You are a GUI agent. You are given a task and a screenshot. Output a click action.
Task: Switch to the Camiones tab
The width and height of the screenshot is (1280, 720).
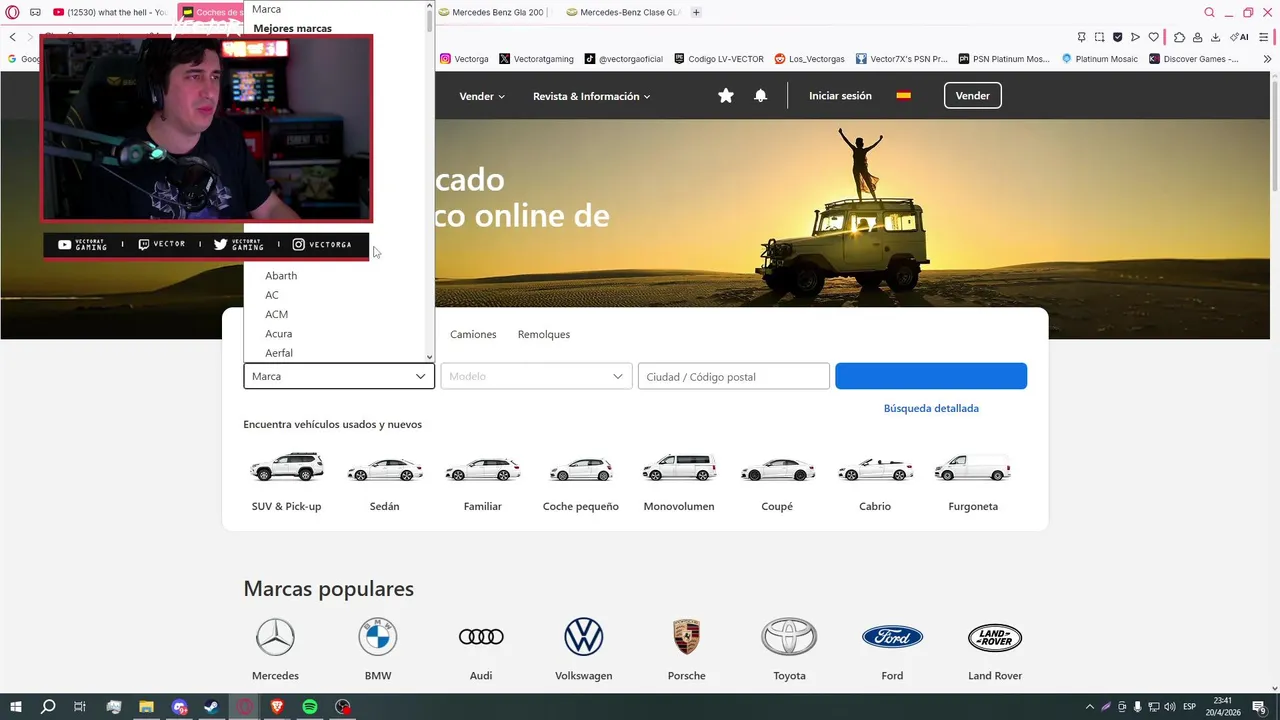(x=473, y=334)
